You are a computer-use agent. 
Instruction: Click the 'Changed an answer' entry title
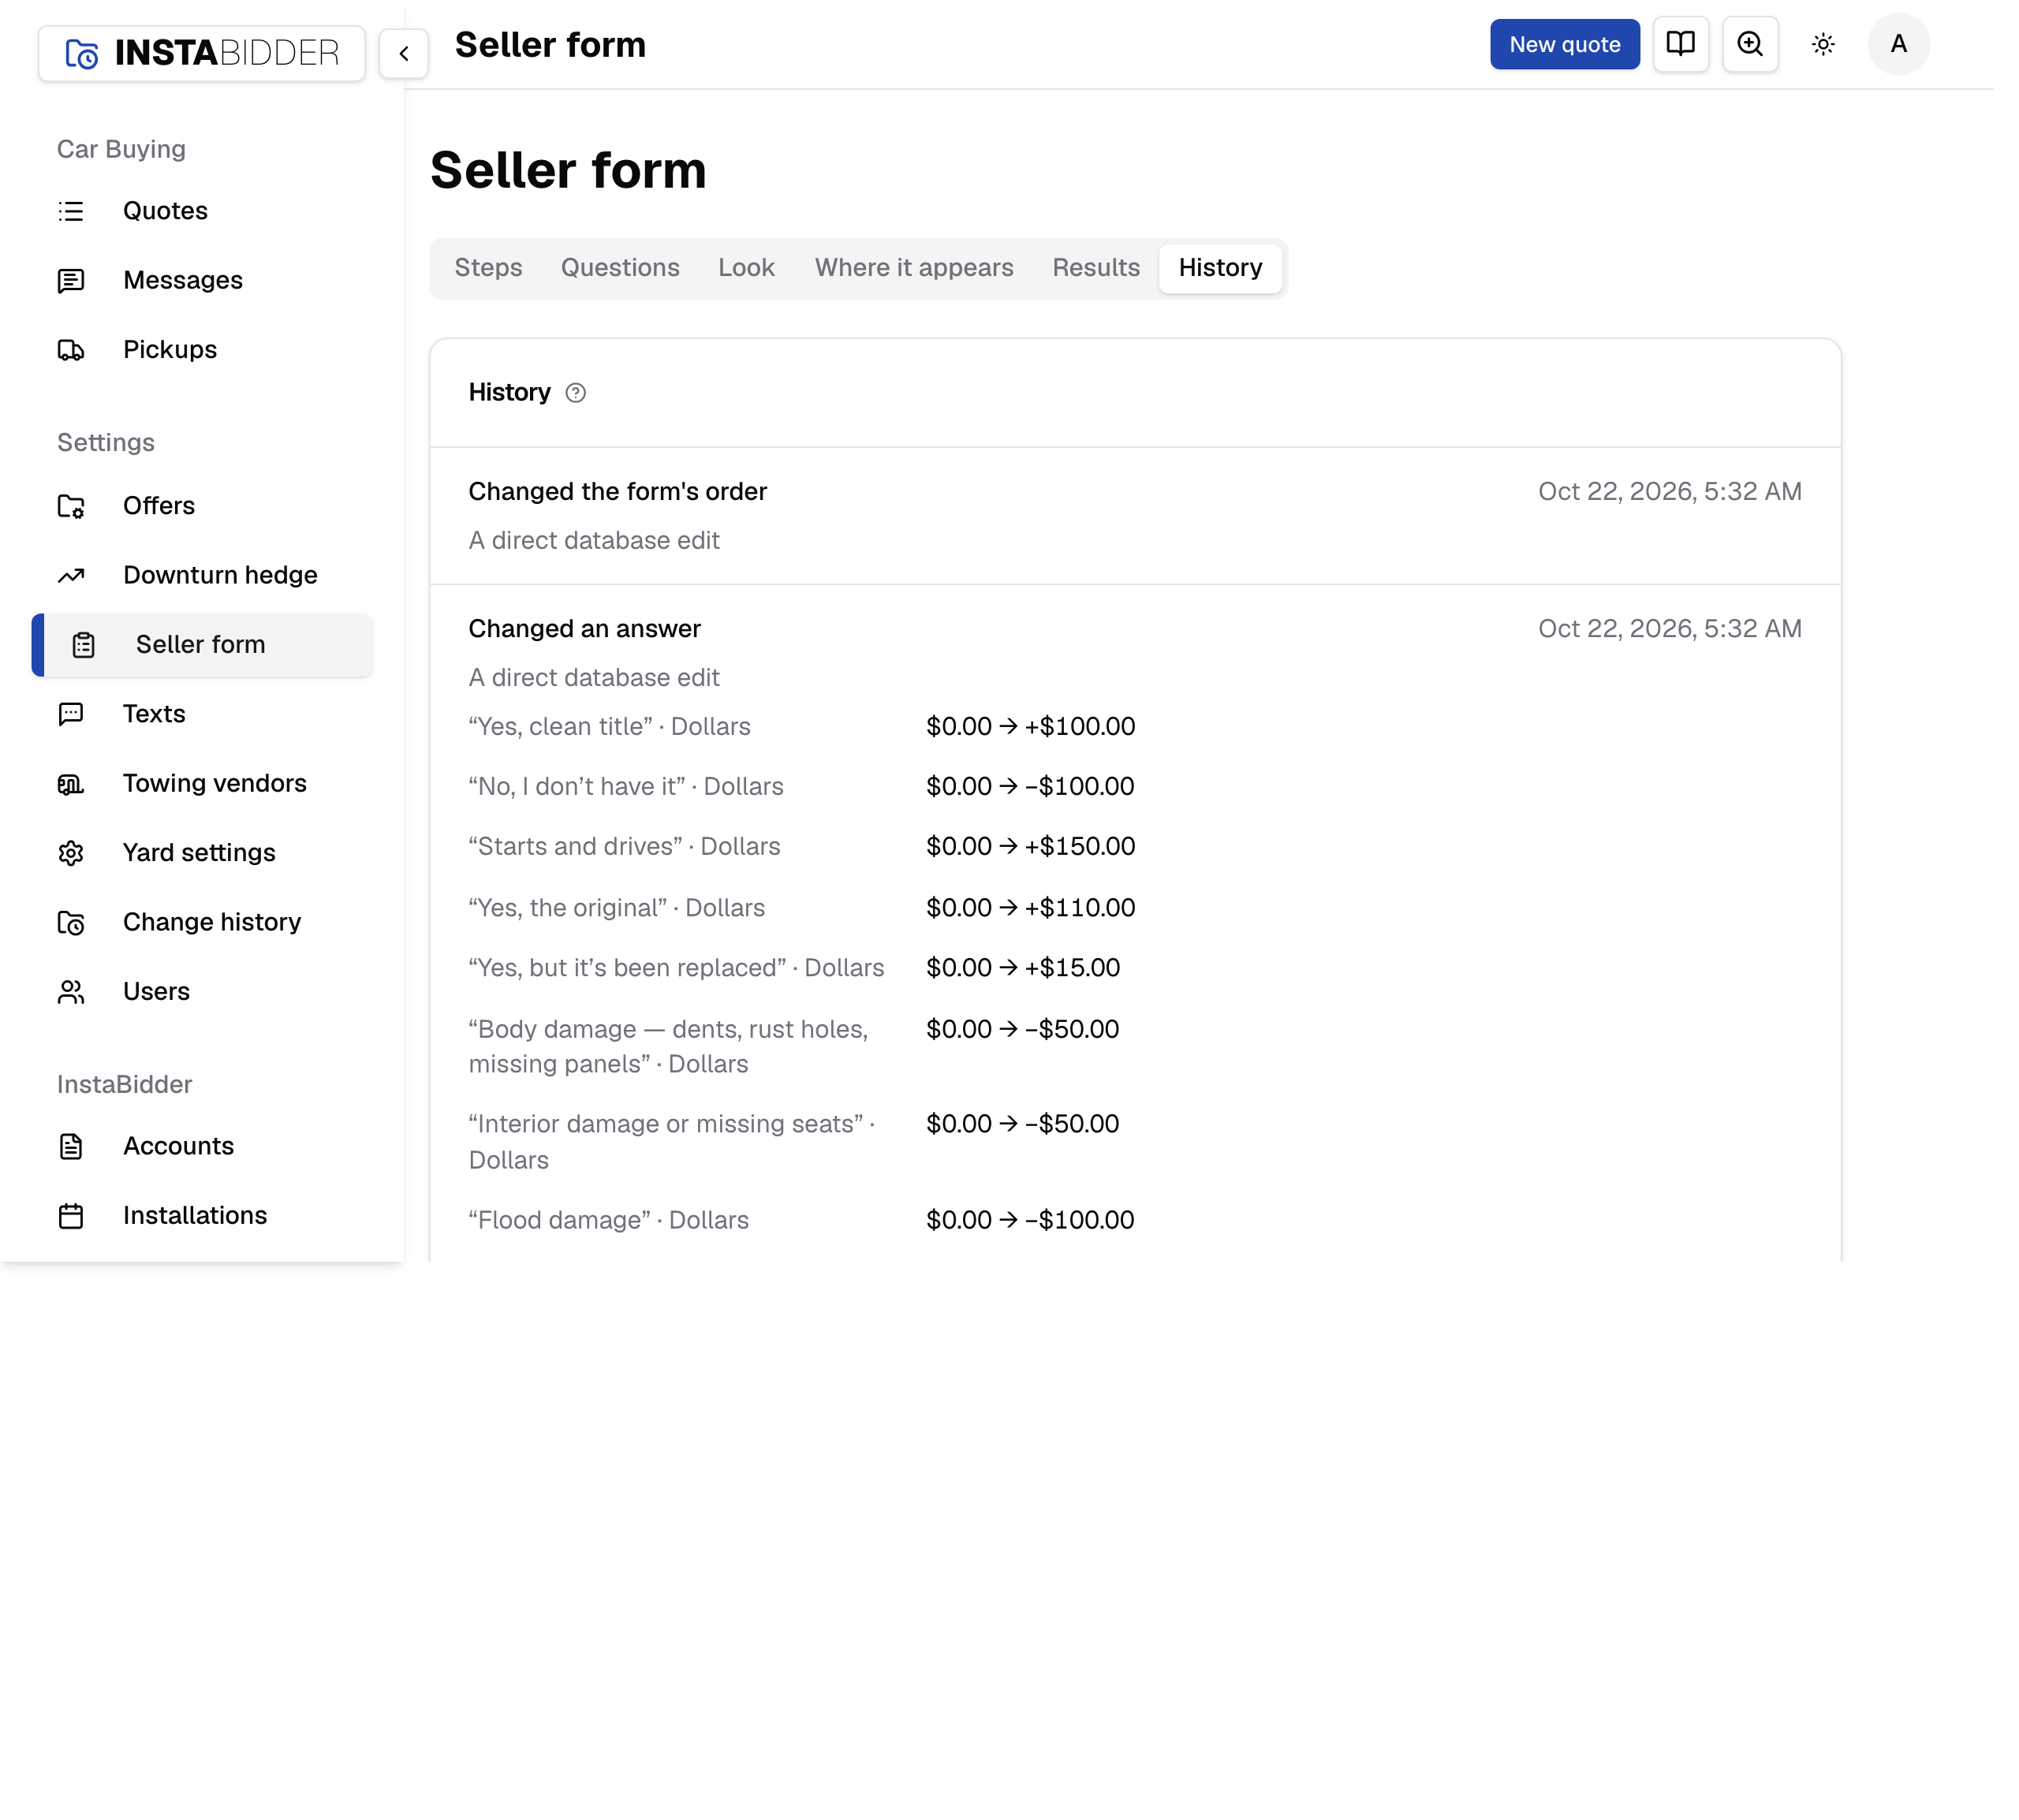click(585, 629)
